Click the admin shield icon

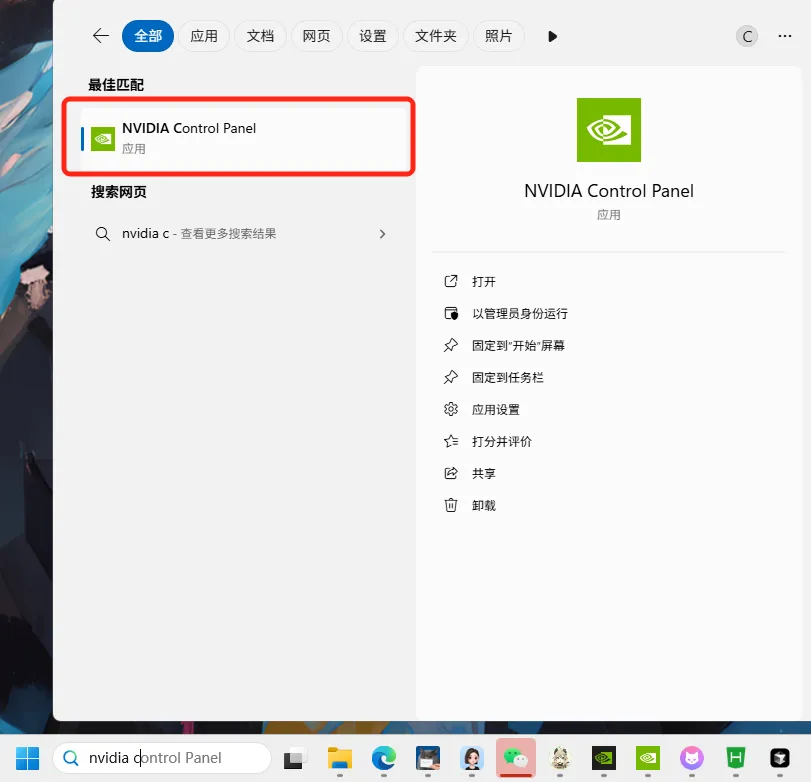pyautogui.click(x=450, y=313)
